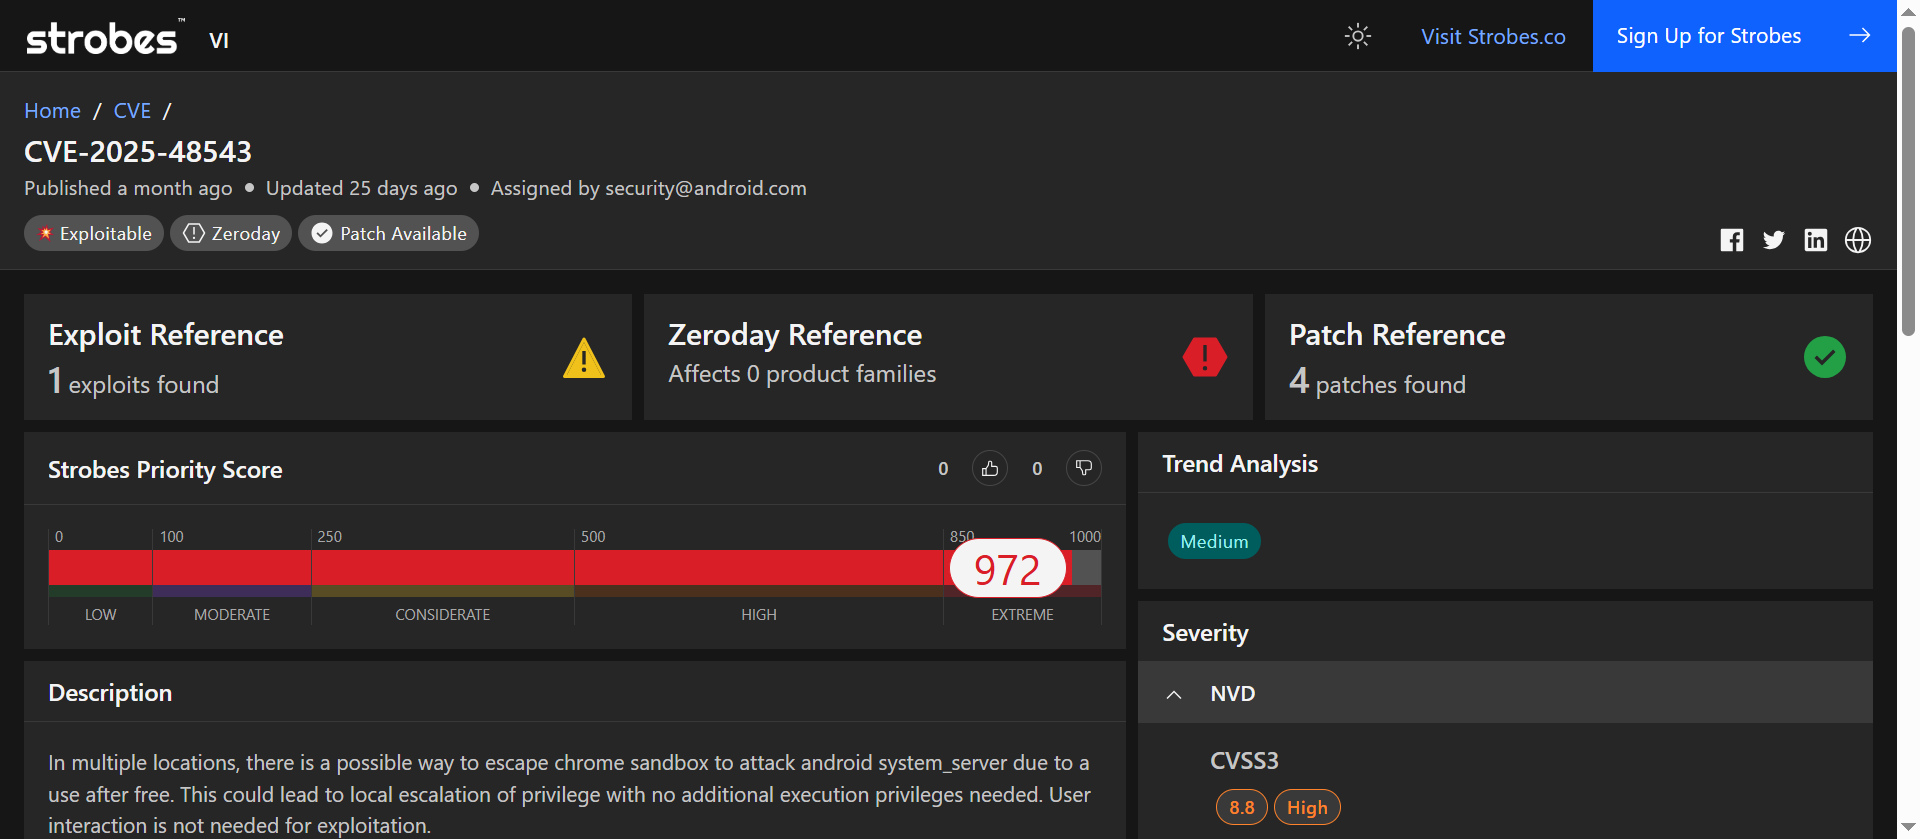Click the 972 priority score marker
This screenshot has width=1920, height=839.
pos(1007,569)
